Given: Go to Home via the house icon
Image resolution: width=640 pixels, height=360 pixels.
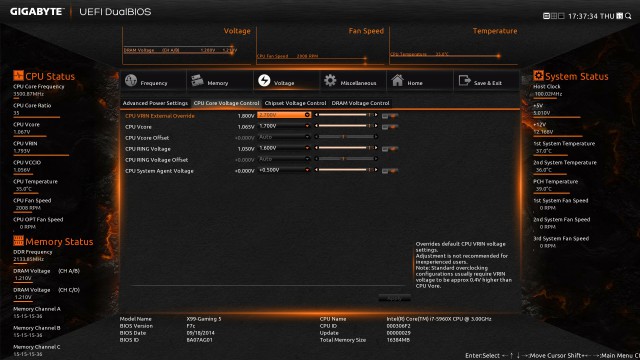Looking at the screenshot, I should pos(397,80).
